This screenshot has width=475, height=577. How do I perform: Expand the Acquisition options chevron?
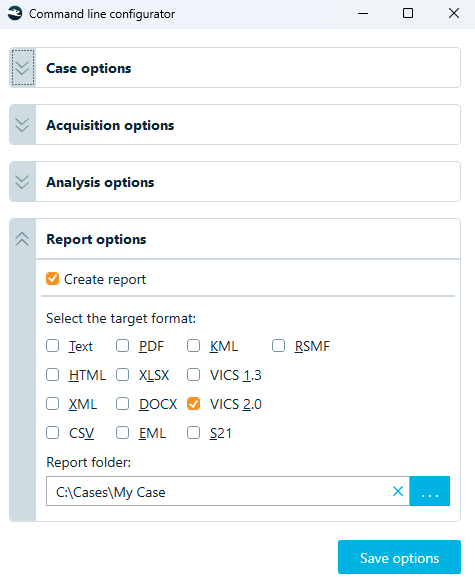click(22, 125)
